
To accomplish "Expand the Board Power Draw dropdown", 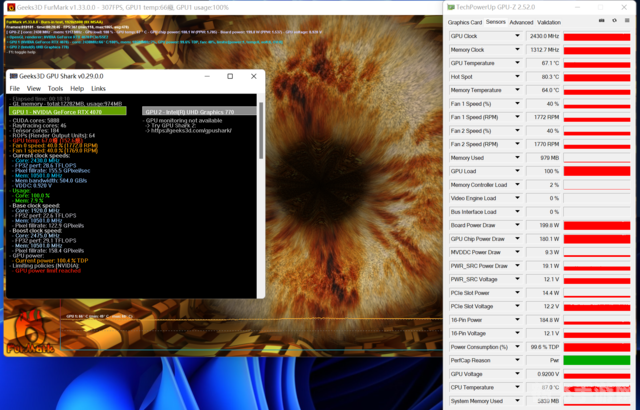I will point(517,225).
